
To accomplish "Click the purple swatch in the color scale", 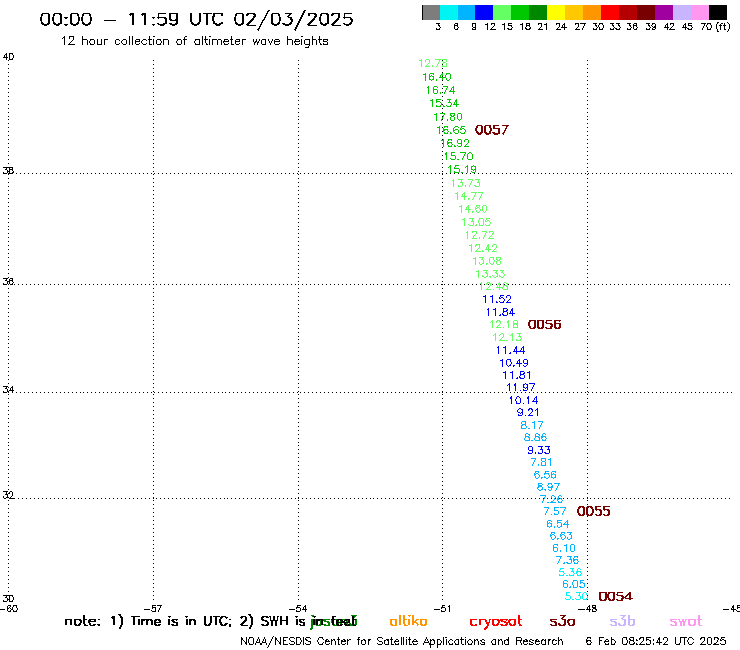I will [x=664, y=12].
